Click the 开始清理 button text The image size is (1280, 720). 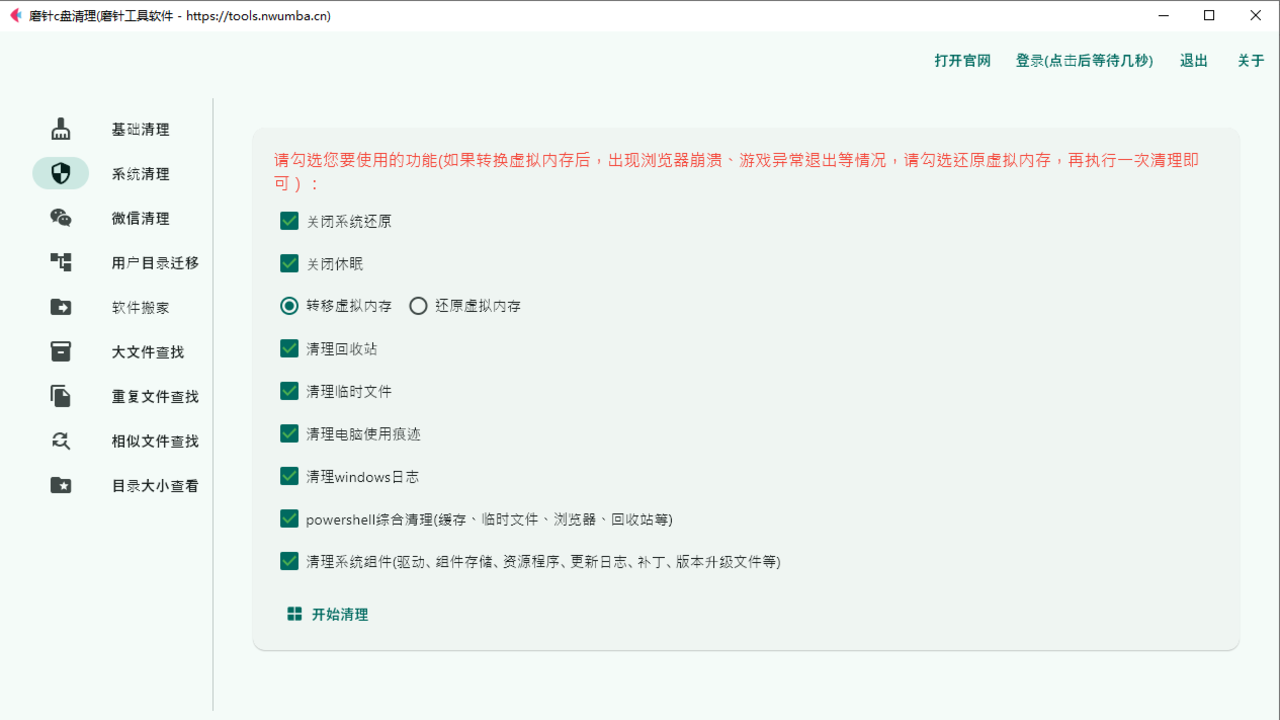coord(340,615)
